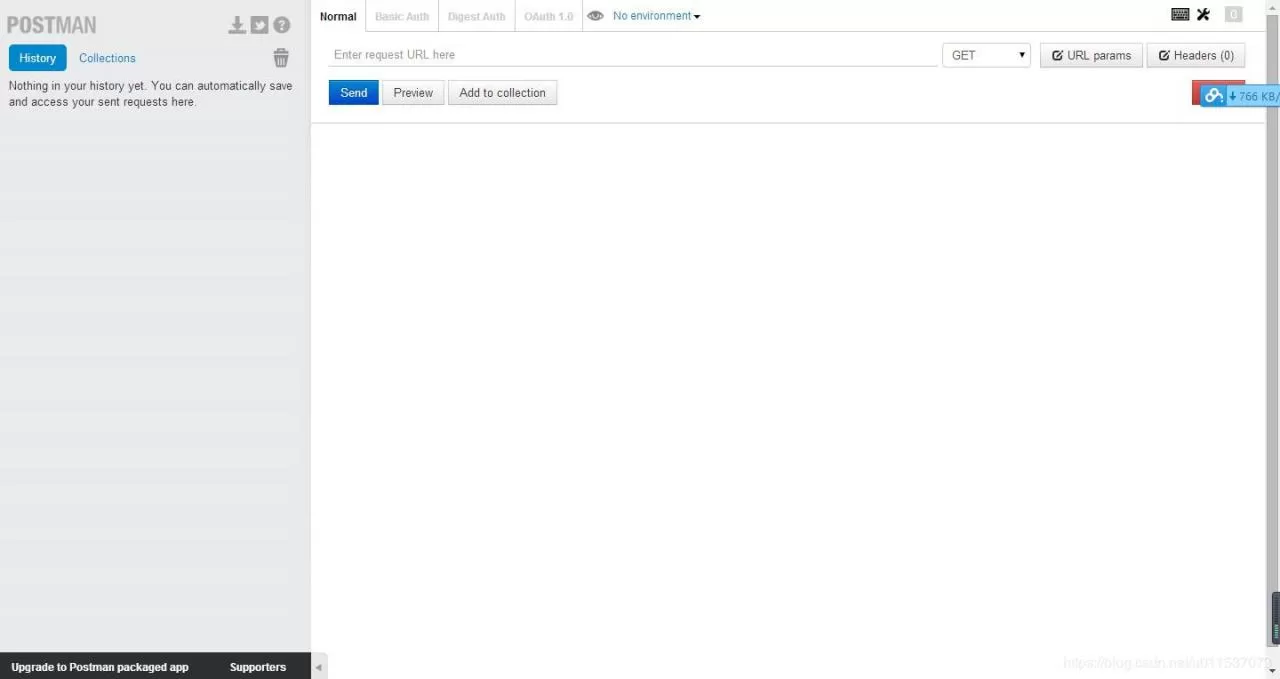Open the GET method dropdown
The image size is (1280, 679).
point(986,56)
